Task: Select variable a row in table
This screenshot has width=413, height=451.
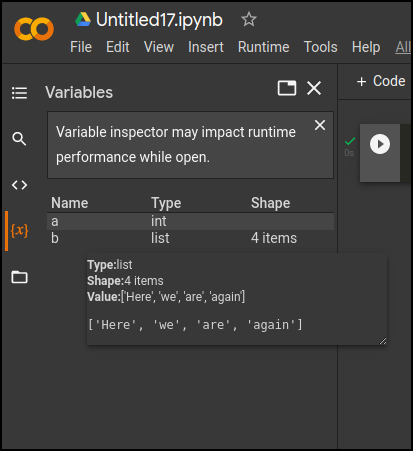Action: (x=190, y=221)
